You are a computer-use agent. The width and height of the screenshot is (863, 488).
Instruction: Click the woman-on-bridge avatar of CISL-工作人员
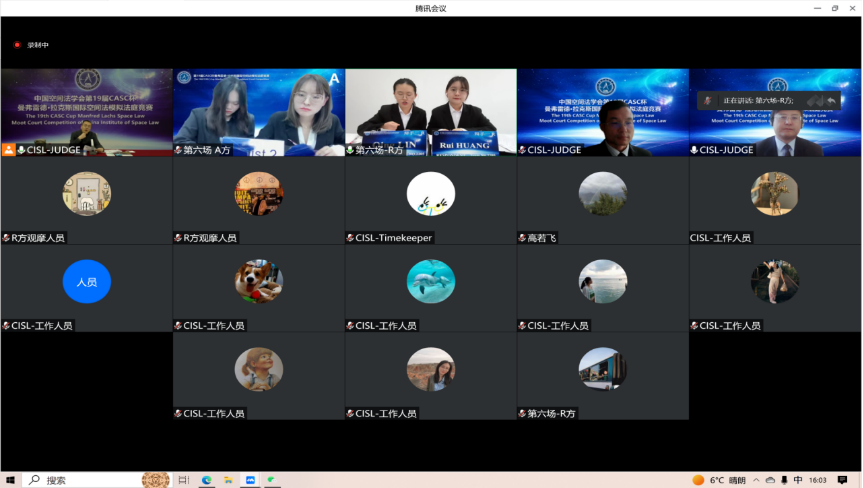pyautogui.click(x=774, y=282)
